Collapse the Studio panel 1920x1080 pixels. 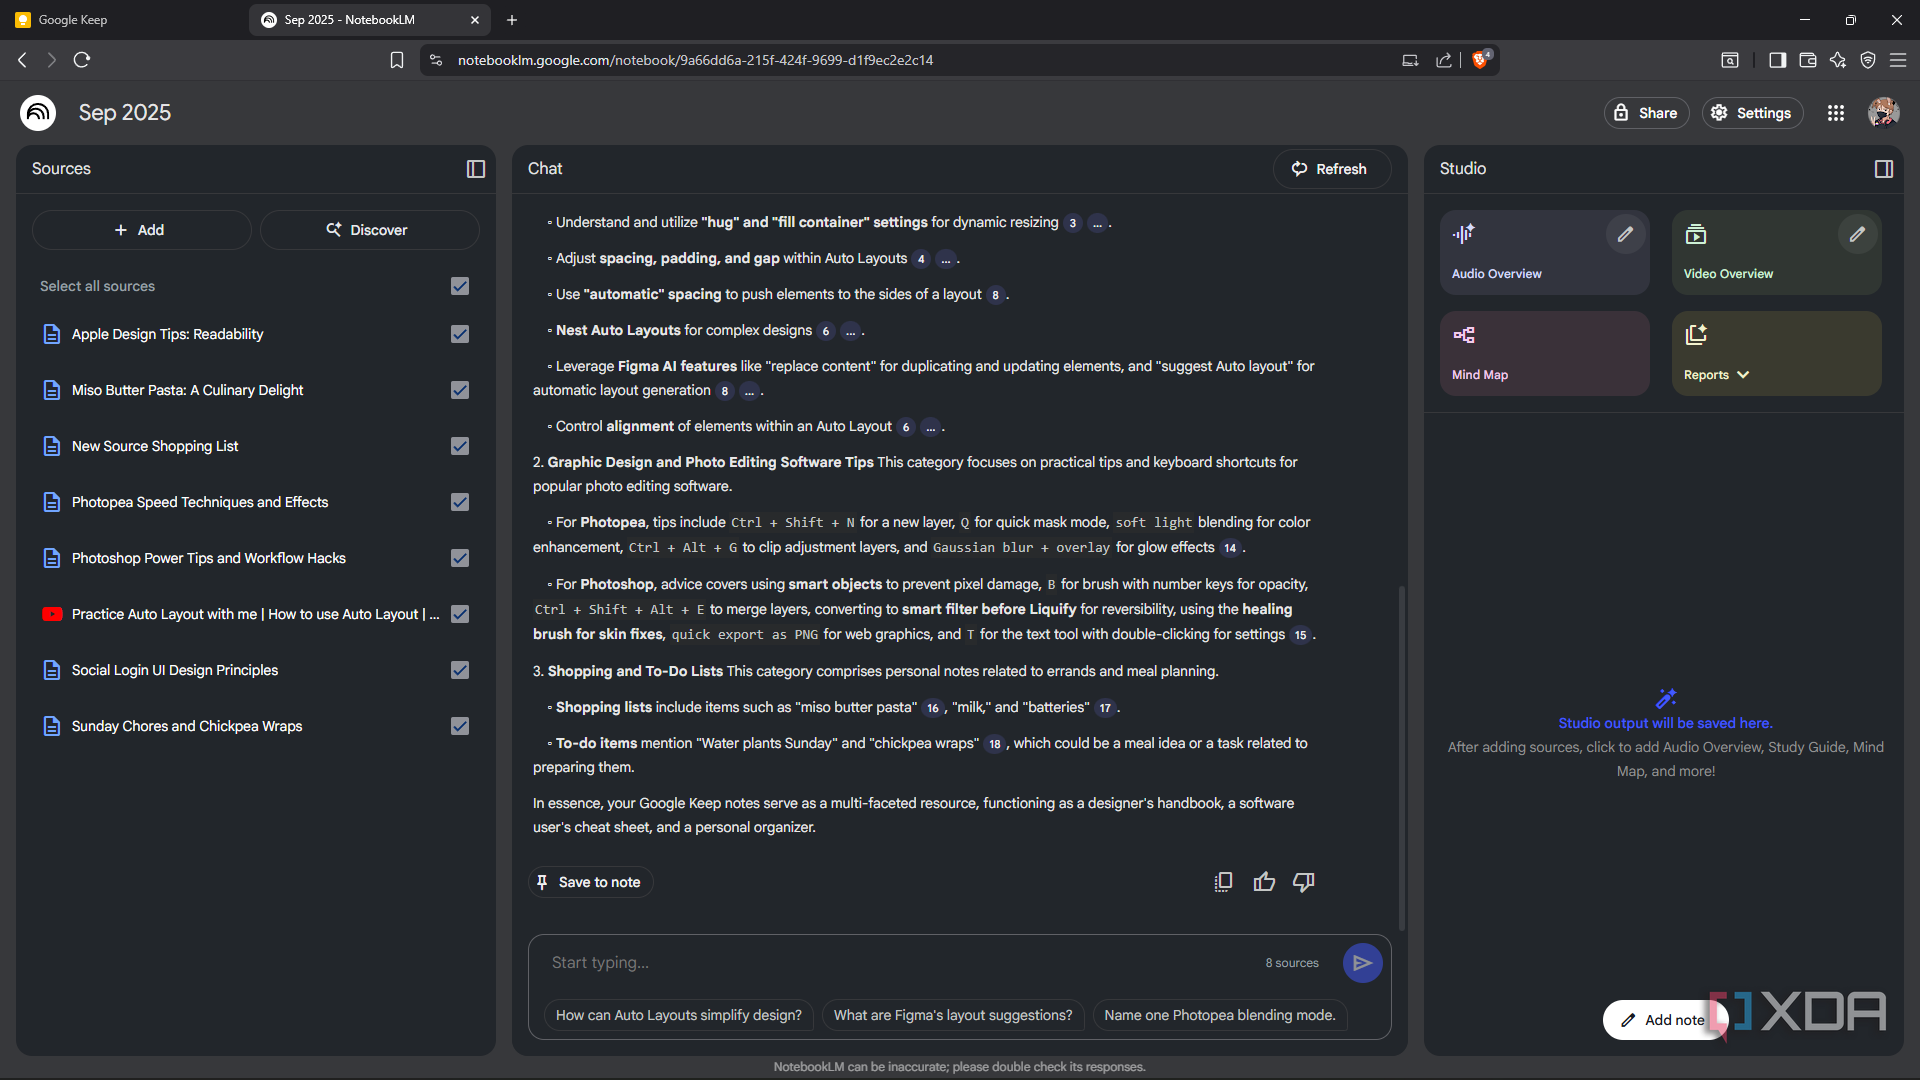click(x=1884, y=169)
